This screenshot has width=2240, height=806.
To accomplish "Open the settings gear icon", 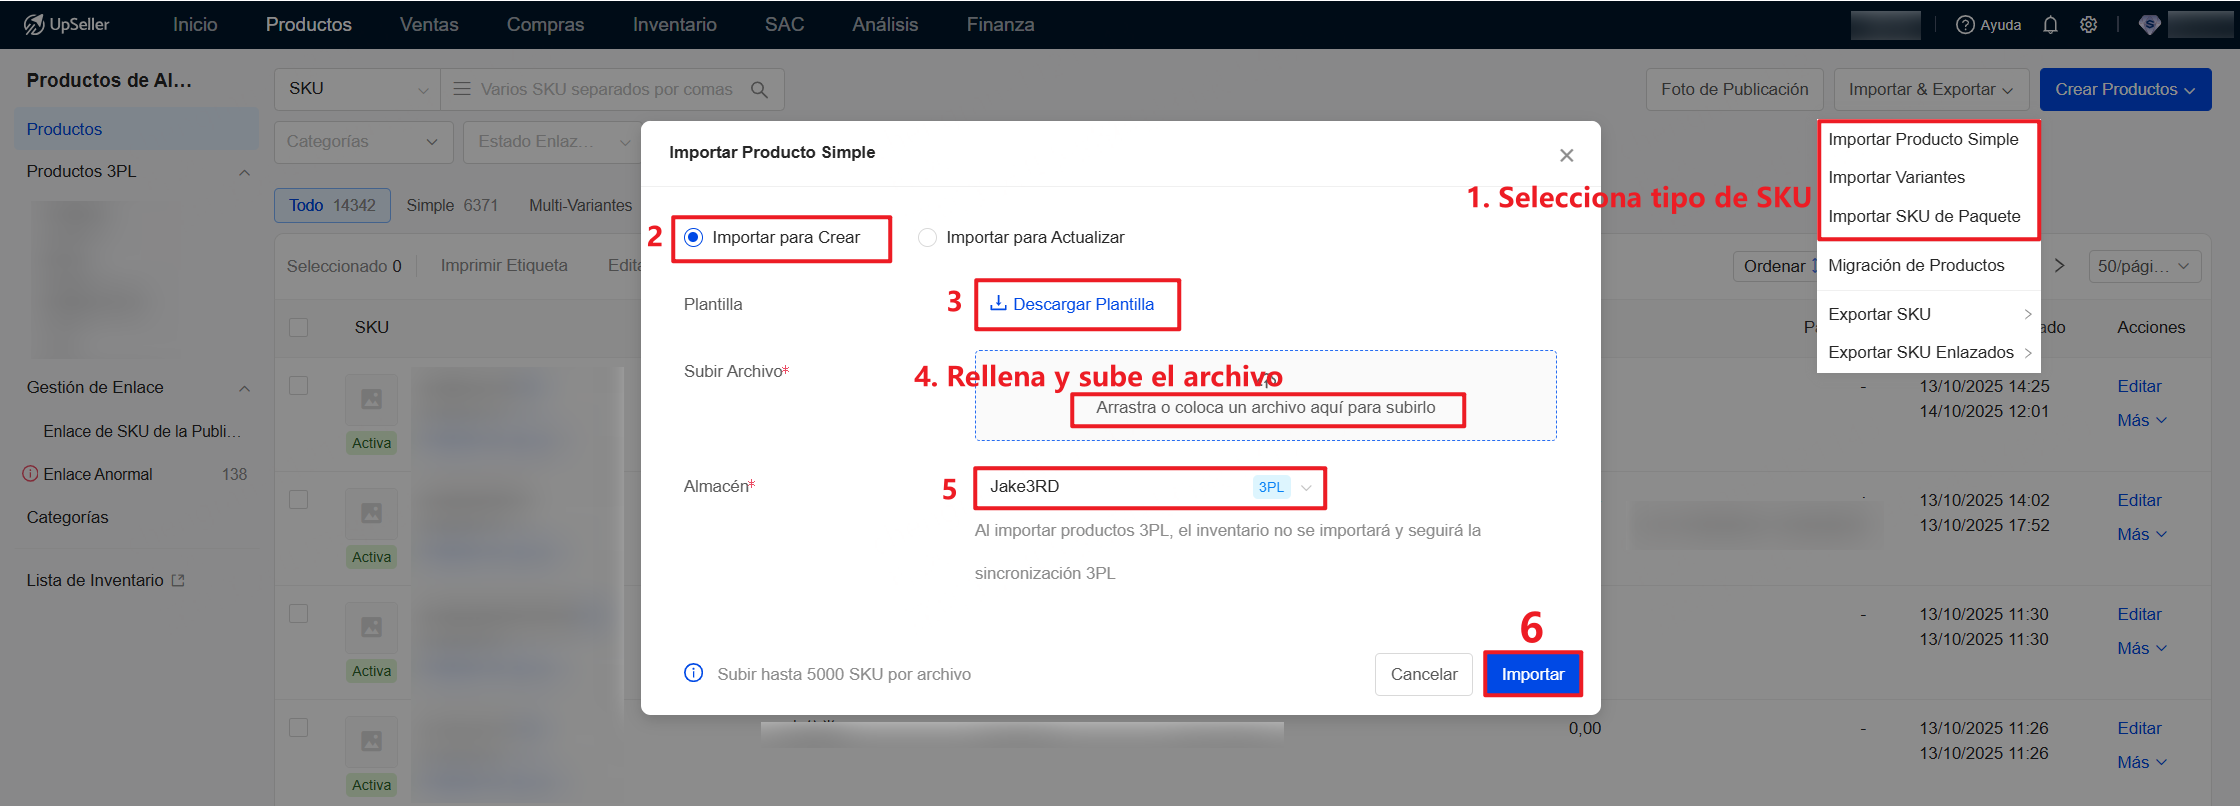I will point(2088,25).
